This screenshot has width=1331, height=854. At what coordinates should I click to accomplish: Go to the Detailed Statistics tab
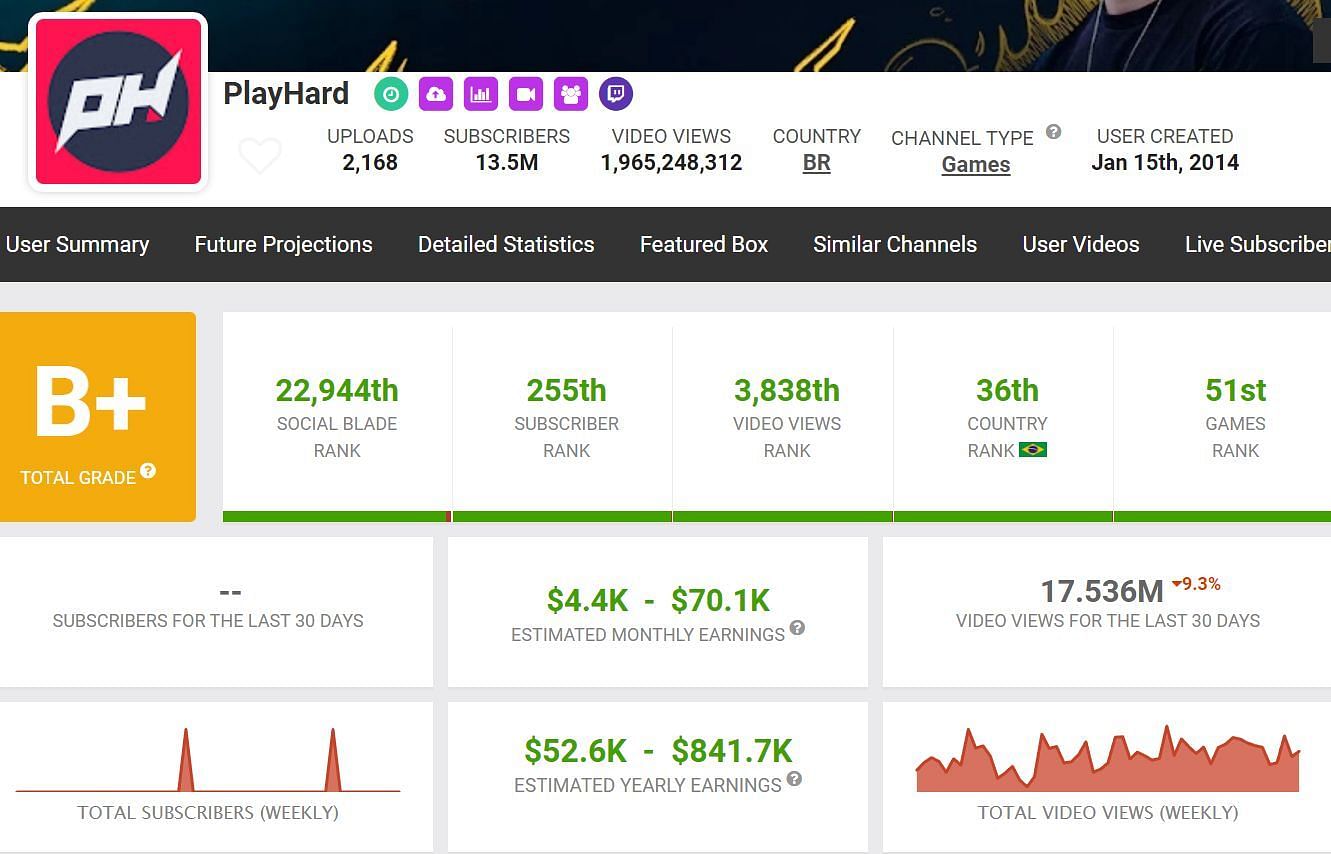pos(506,244)
